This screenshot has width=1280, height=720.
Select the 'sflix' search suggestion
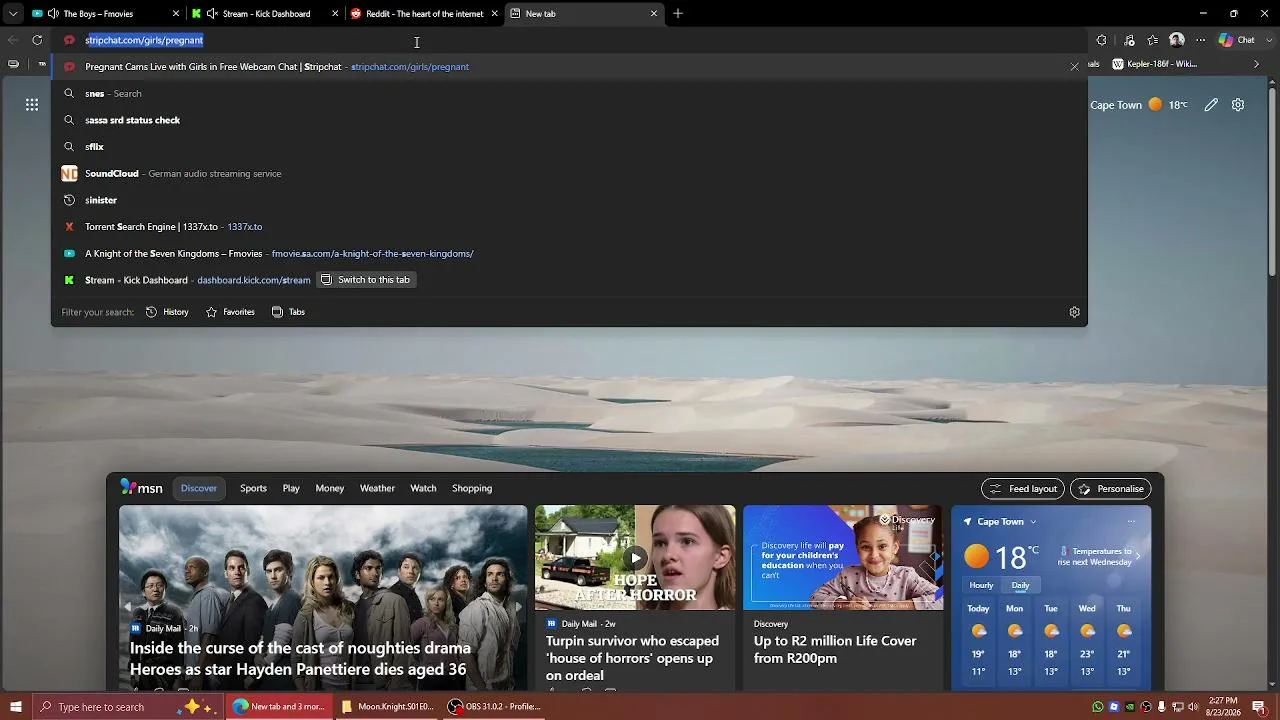click(x=569, y=147)
